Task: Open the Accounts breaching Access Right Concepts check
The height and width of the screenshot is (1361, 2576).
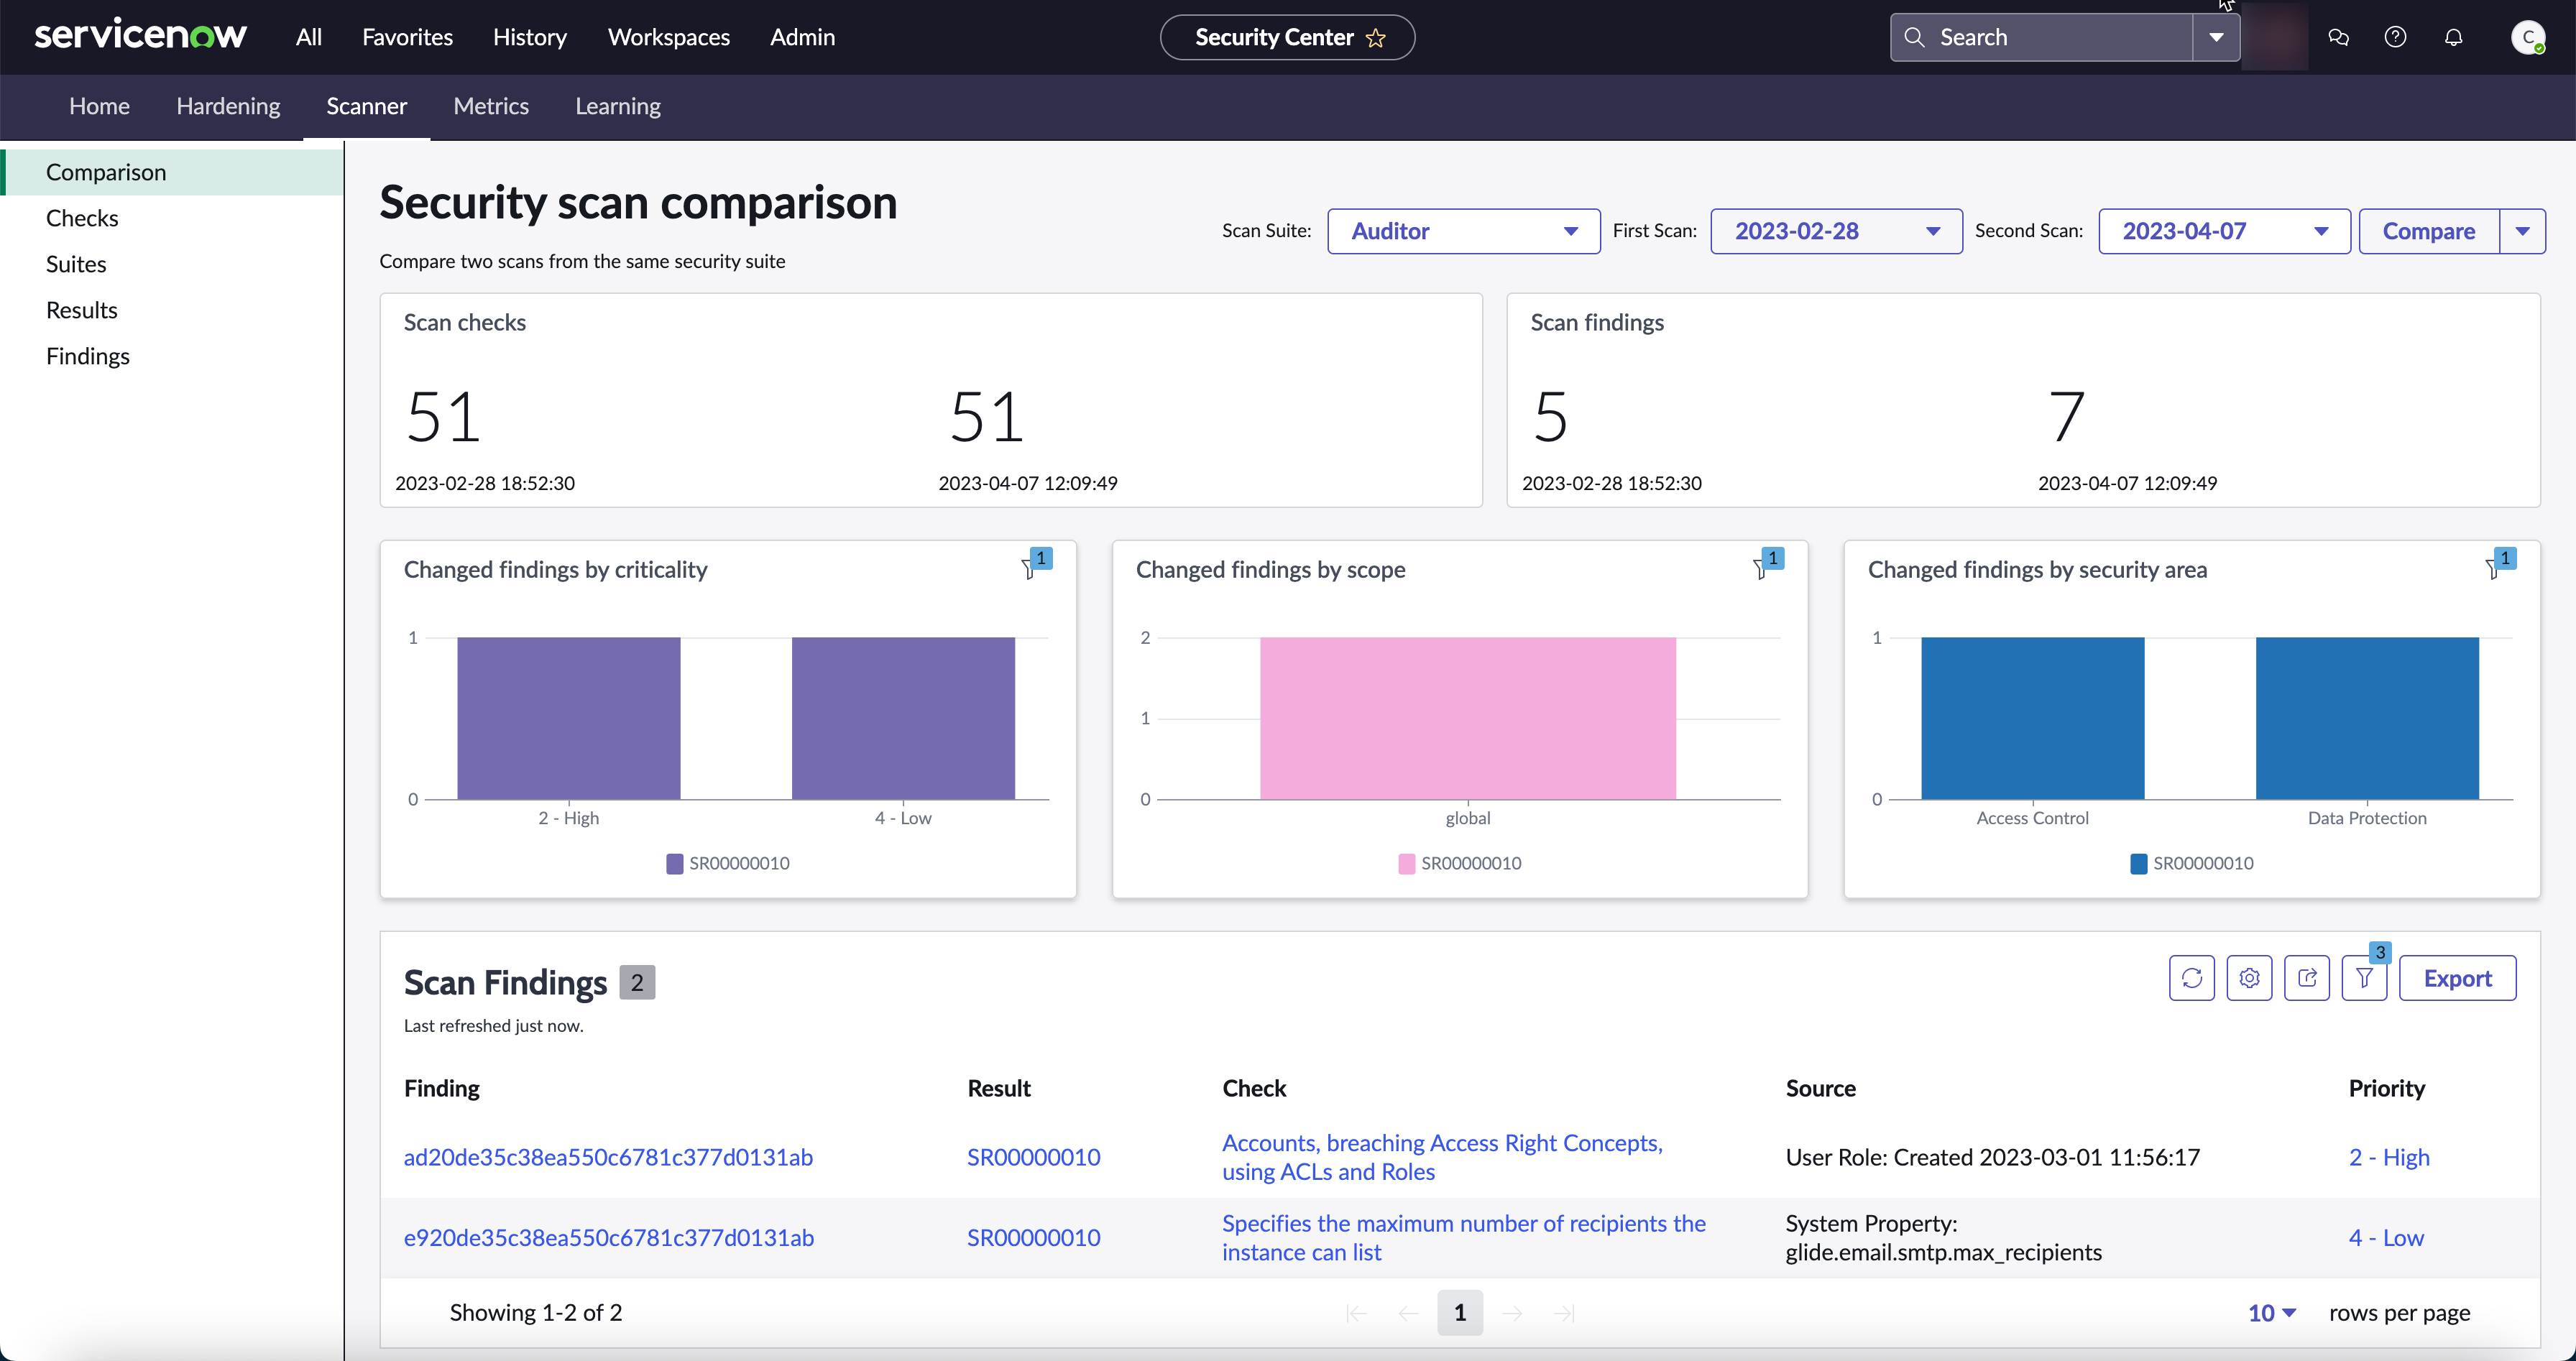Action: click(1442, 1157)
